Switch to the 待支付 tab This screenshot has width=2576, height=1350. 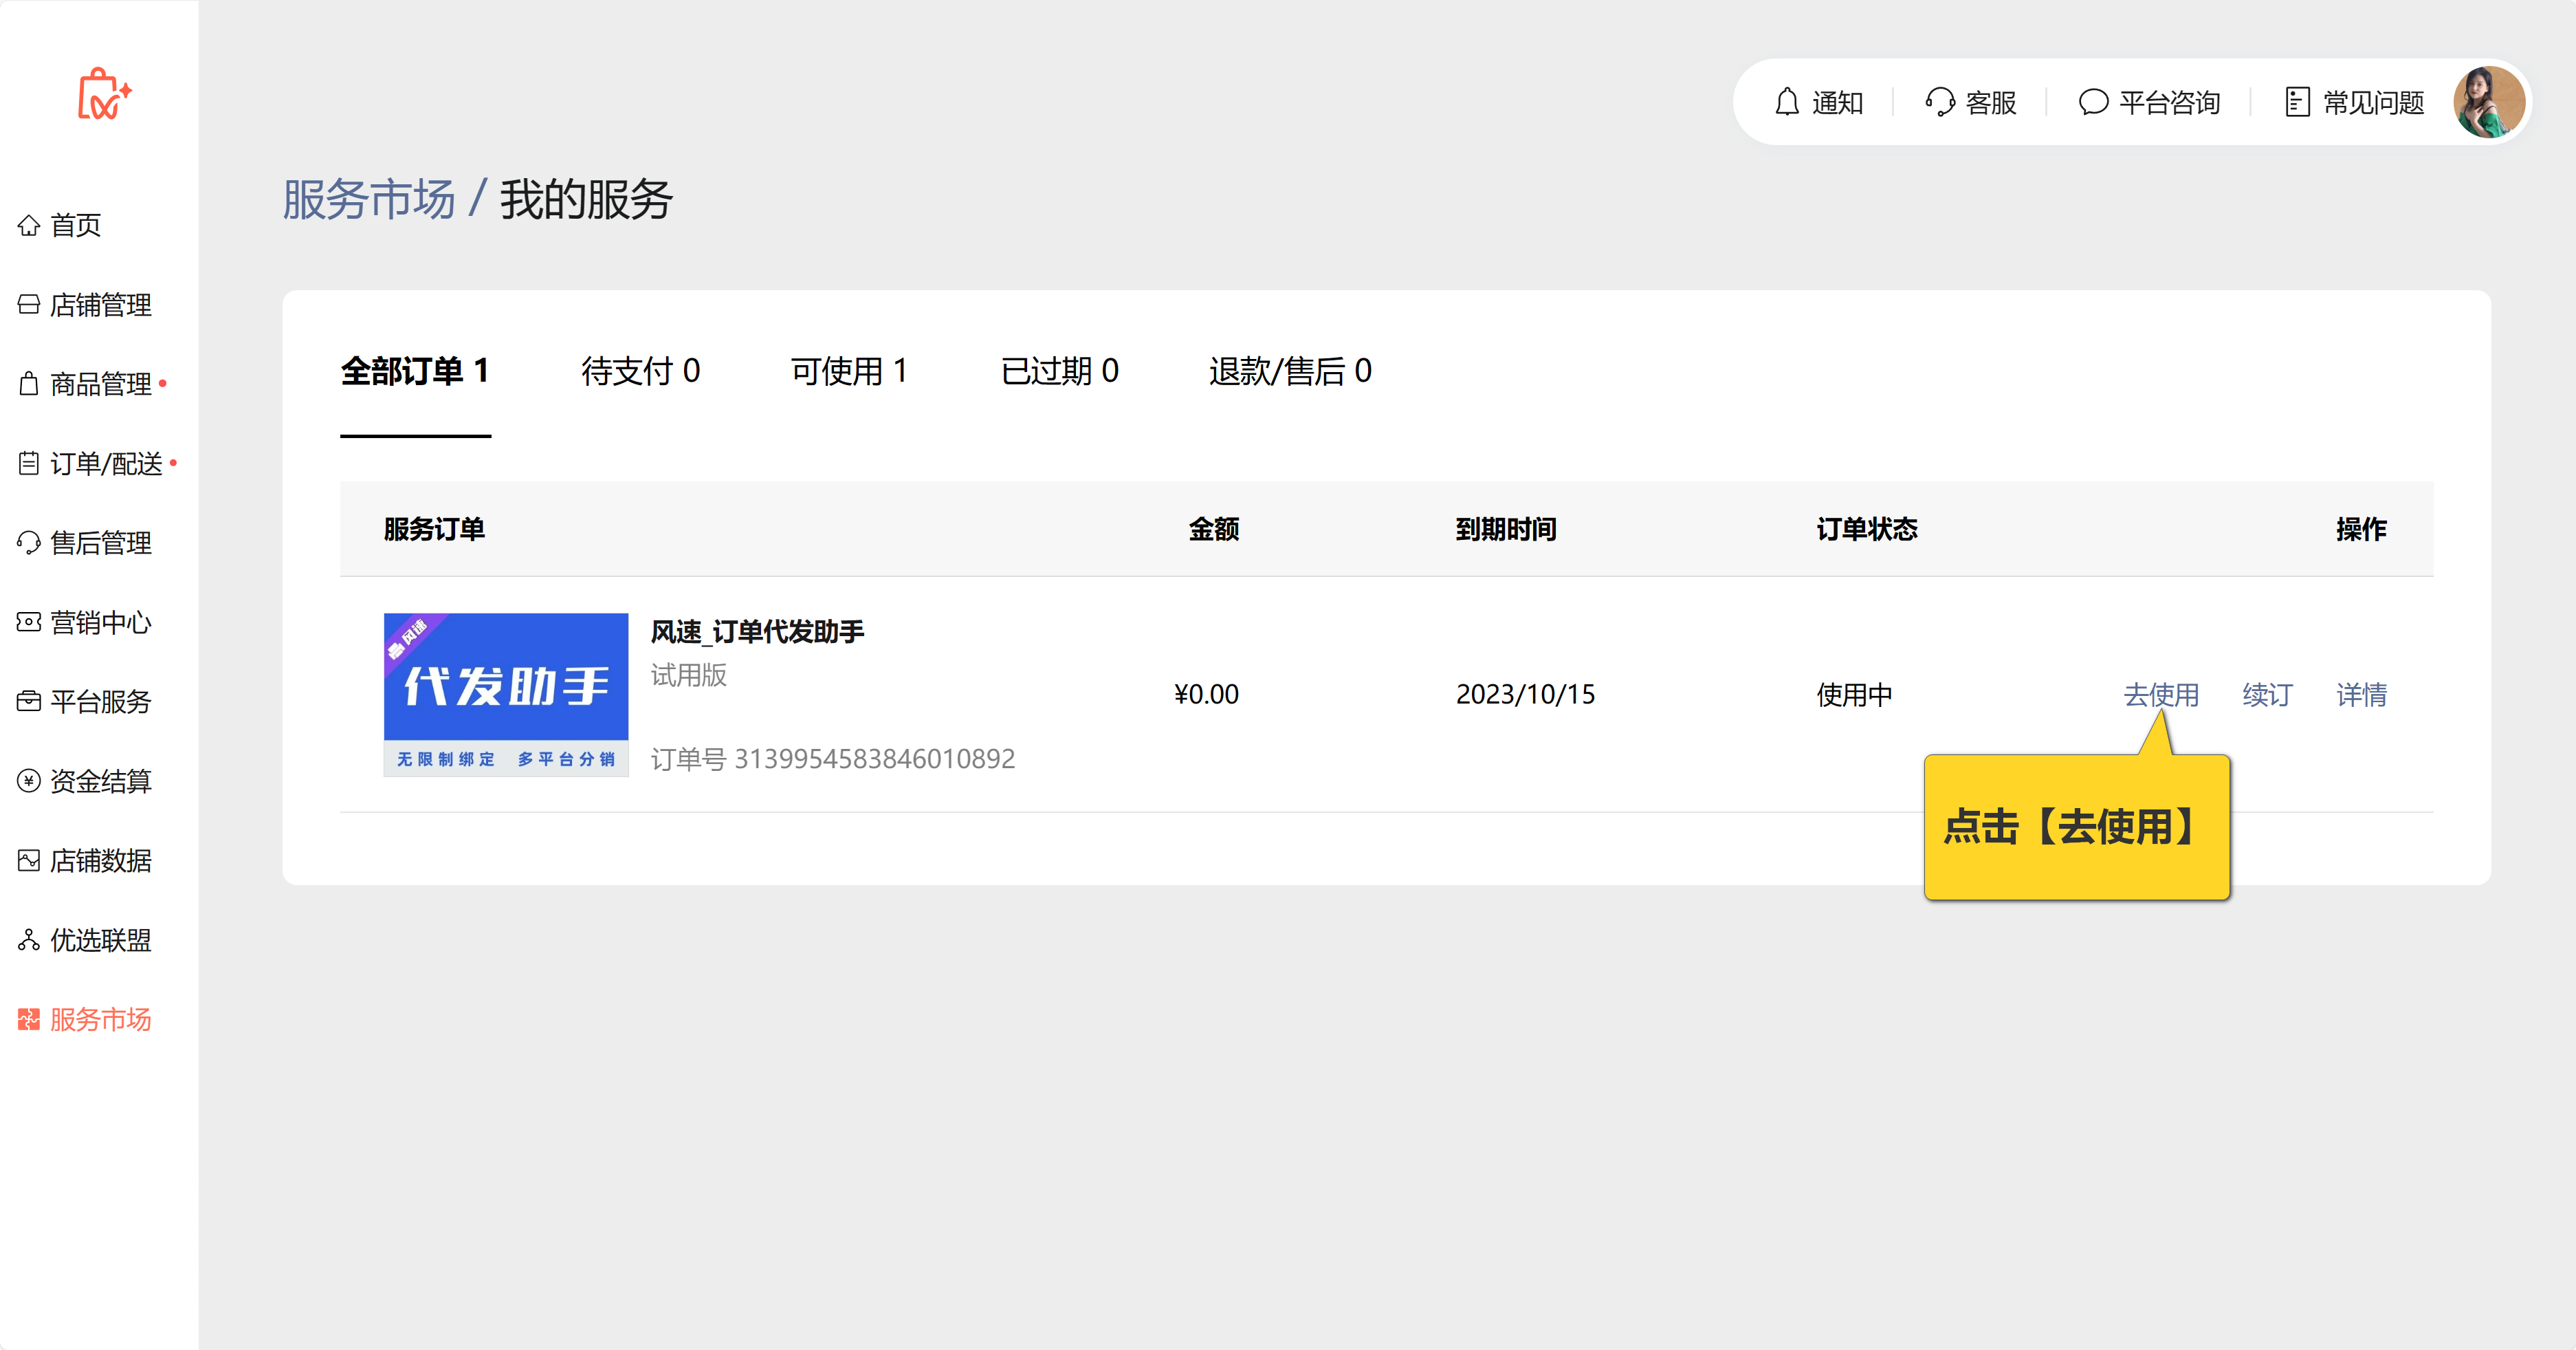640,371
